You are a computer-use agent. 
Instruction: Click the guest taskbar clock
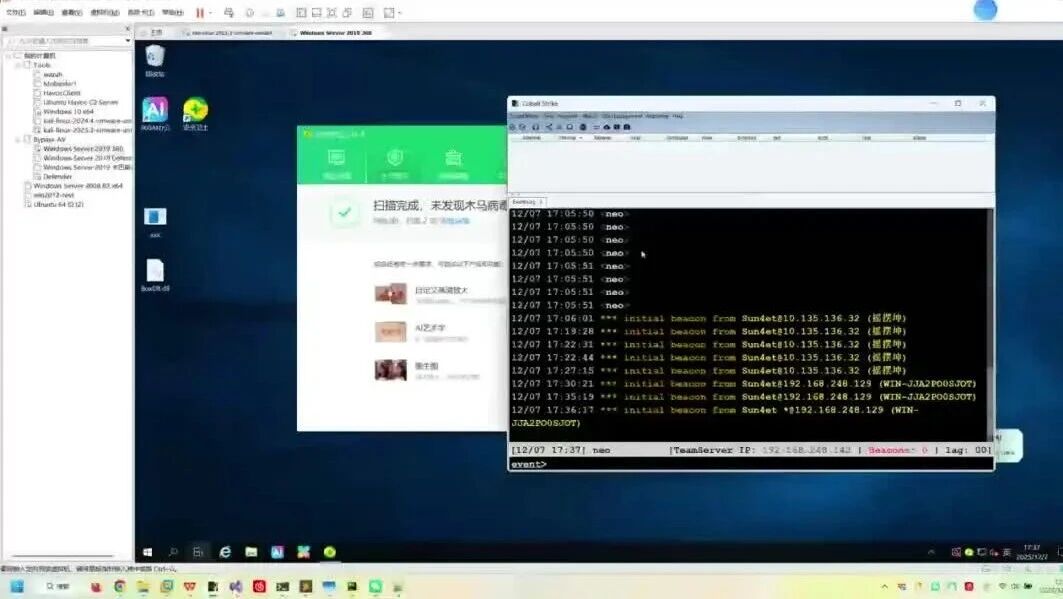point(1032,552)
